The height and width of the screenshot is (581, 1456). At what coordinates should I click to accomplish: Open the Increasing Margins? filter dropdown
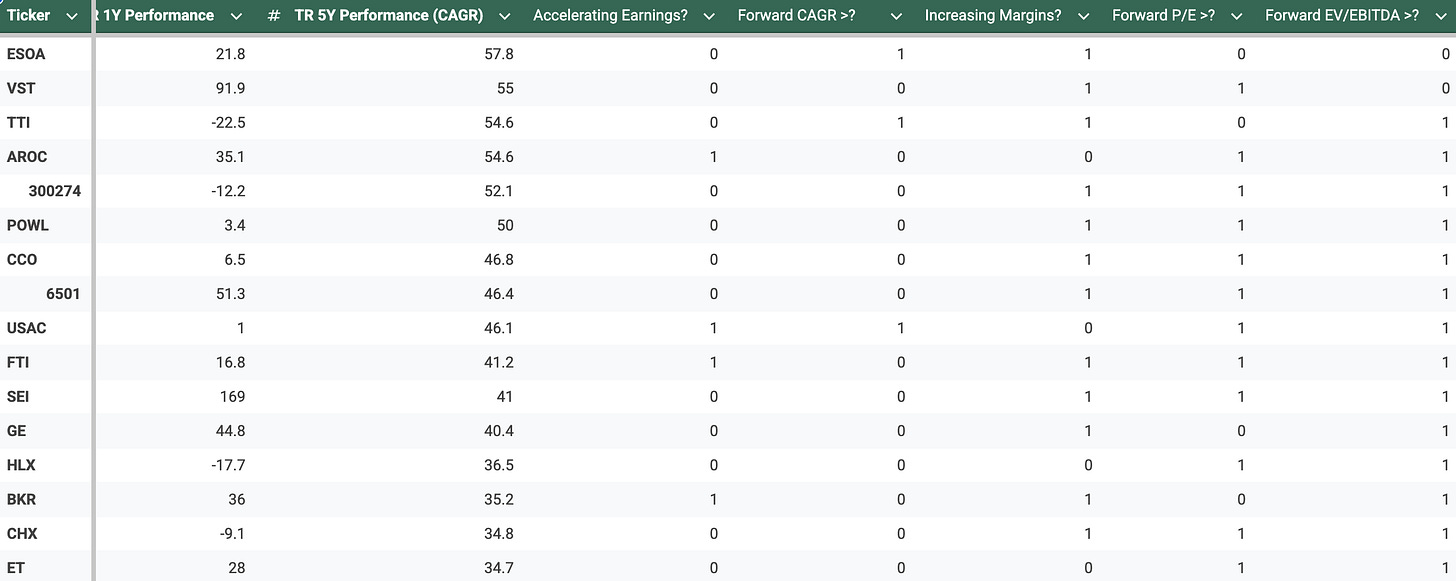click(1083, 16)
